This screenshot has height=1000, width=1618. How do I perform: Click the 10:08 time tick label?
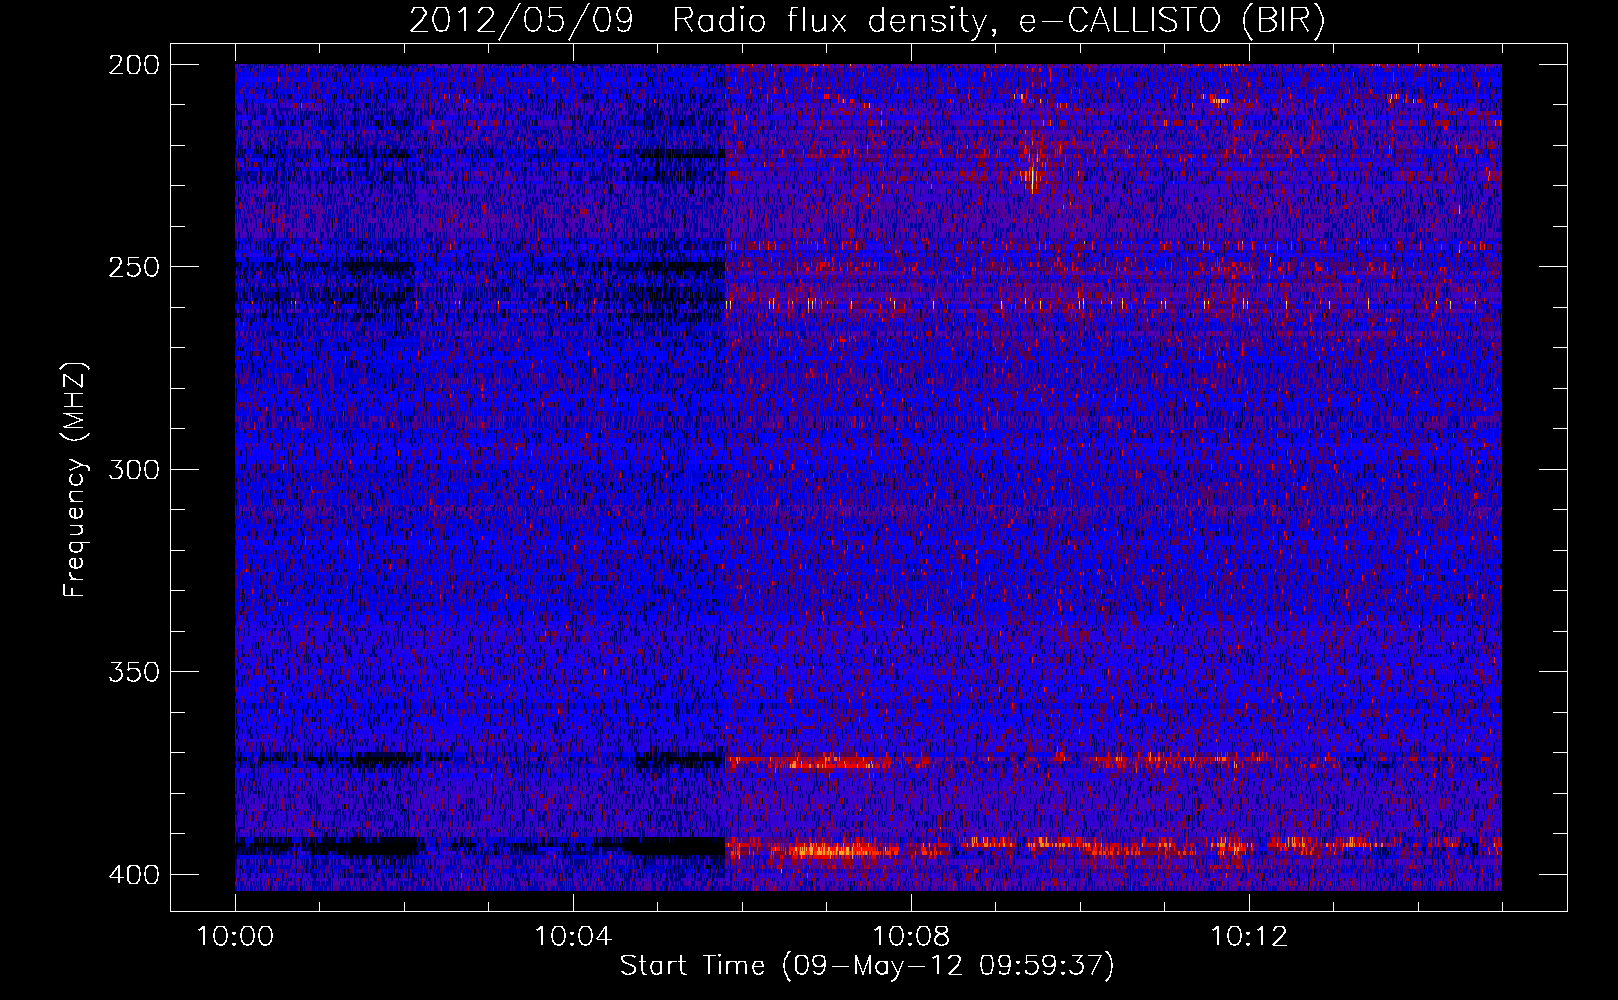coord(911,937)
